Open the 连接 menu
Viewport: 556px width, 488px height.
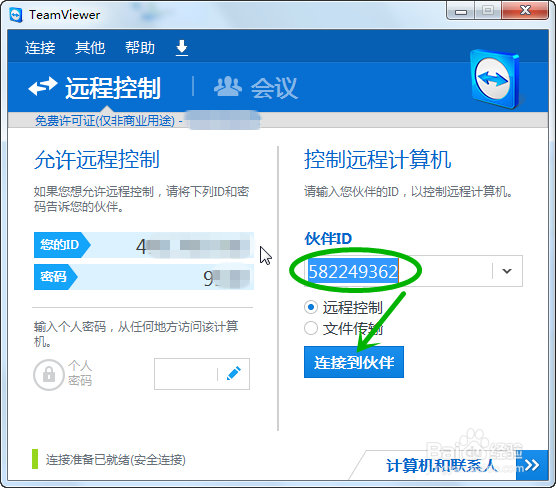pos(40,48)
